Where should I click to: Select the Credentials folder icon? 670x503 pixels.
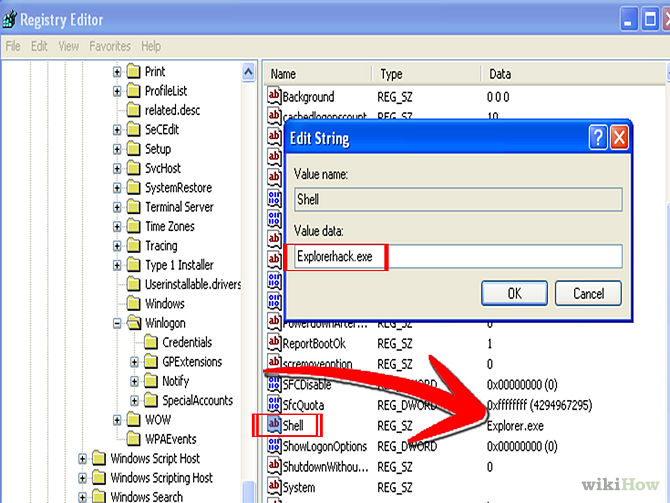pyautogui.click(x=150, y=342)
